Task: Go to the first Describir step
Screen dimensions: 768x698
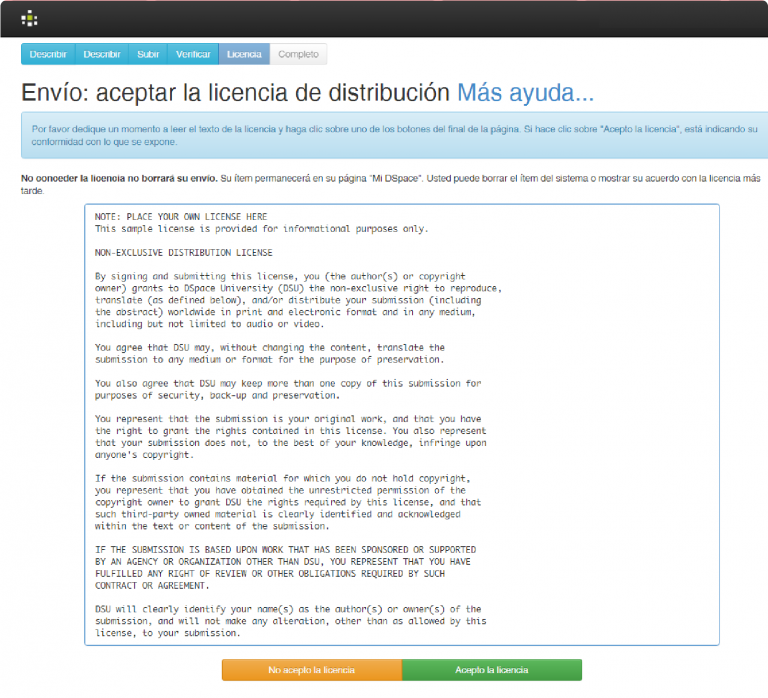Action: 48,54
